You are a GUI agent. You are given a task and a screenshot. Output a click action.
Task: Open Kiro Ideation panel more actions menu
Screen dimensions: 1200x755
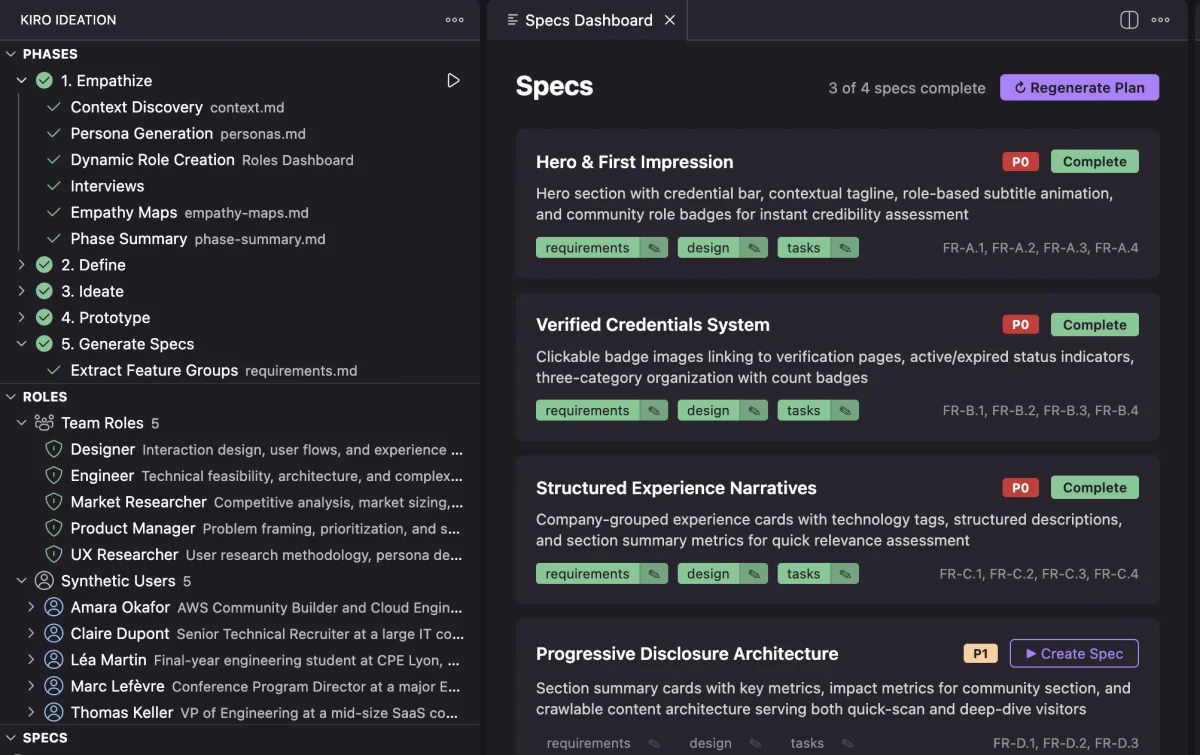point(454,20)
